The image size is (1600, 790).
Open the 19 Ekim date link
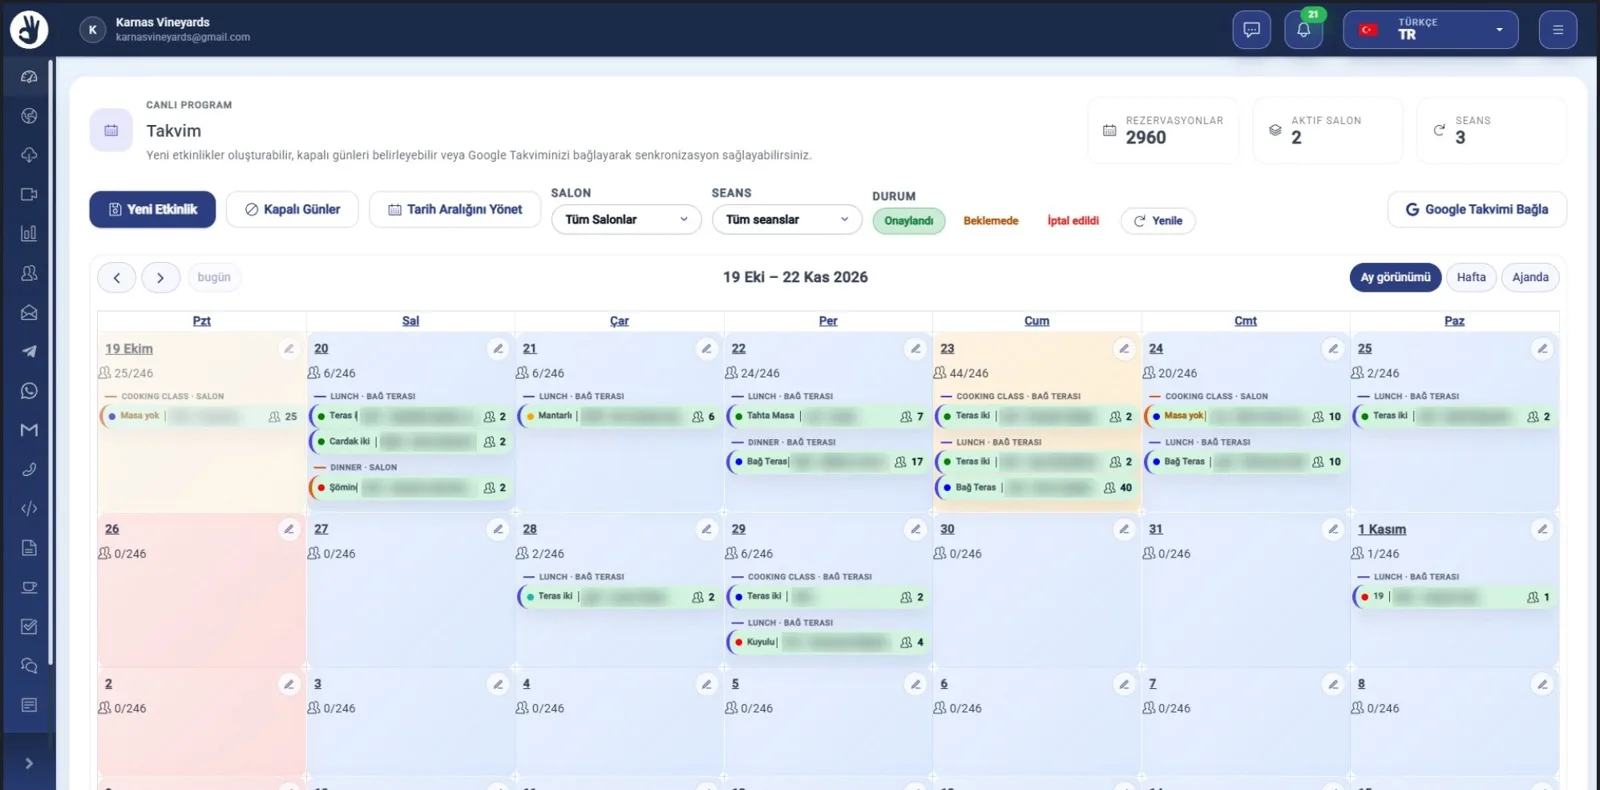tap(129, 349)
